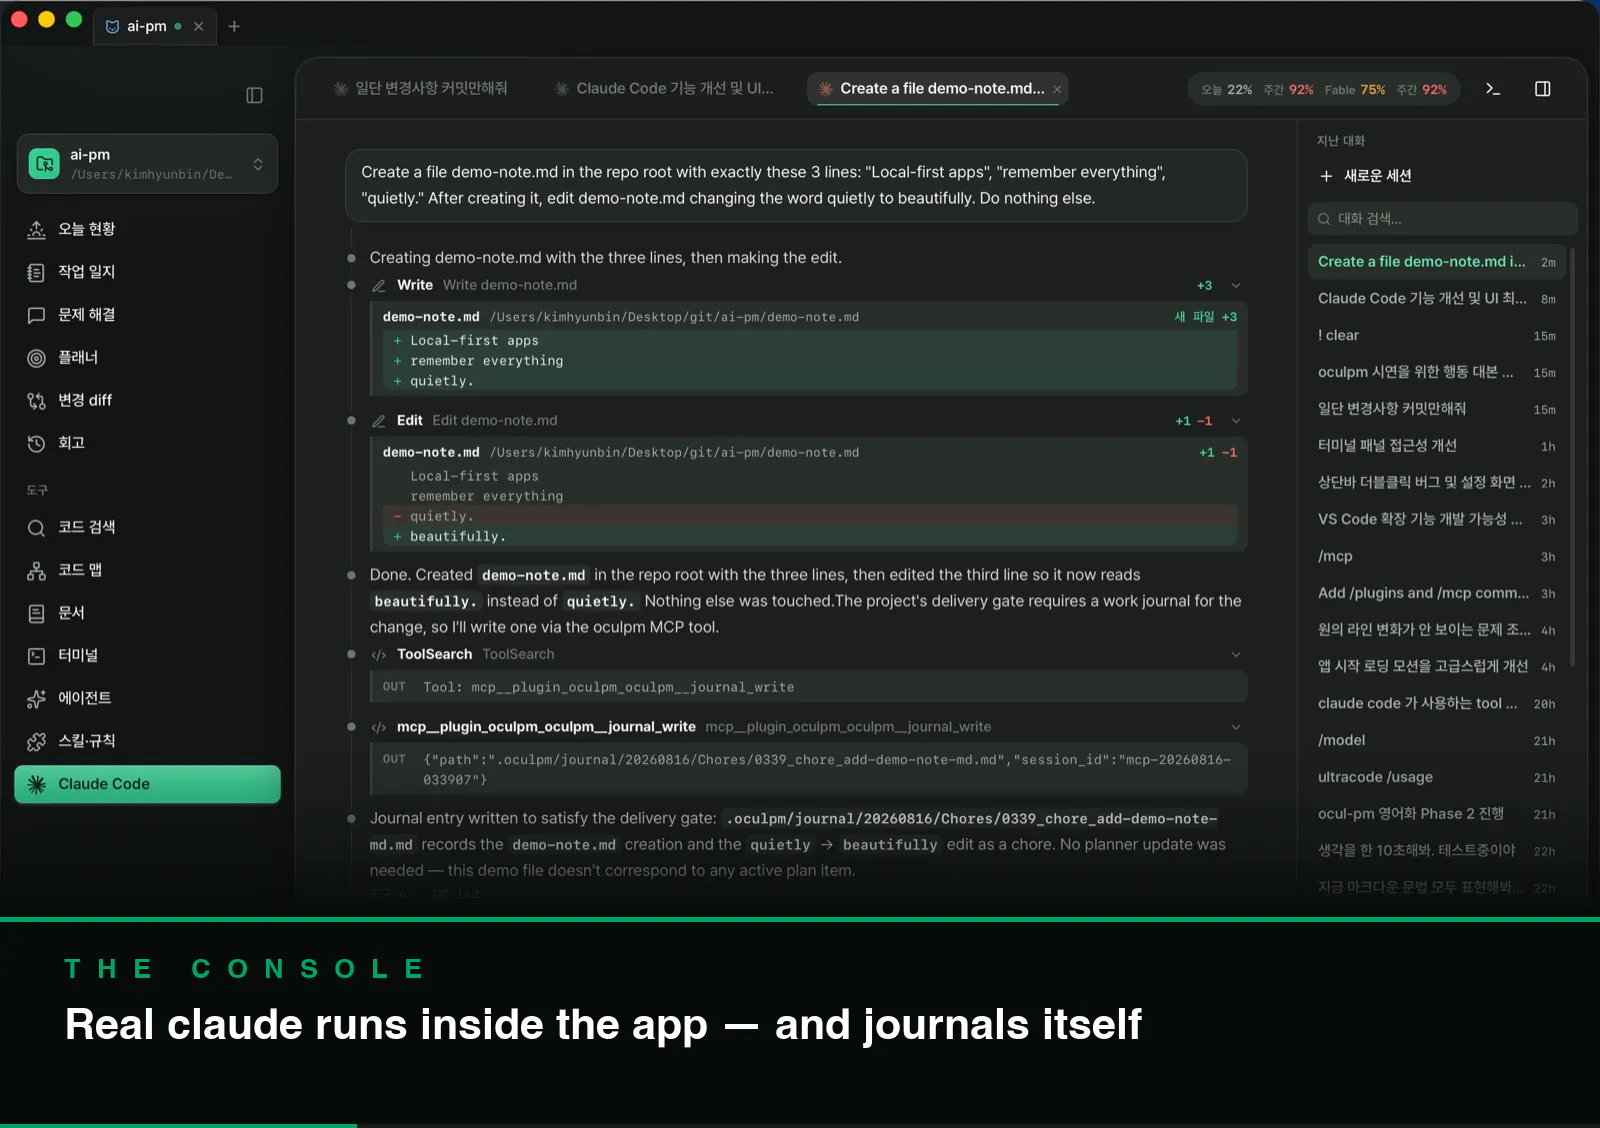Switch to 일단 변경사항 커밋만해줘 tab
The image size is (1600, 1128).
click(x=420, y=88)
